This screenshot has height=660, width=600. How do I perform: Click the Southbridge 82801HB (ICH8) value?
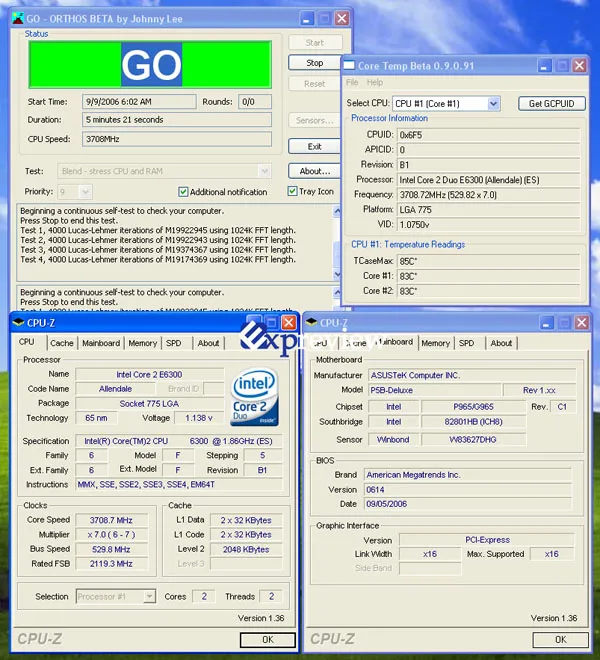pos(473,422)
